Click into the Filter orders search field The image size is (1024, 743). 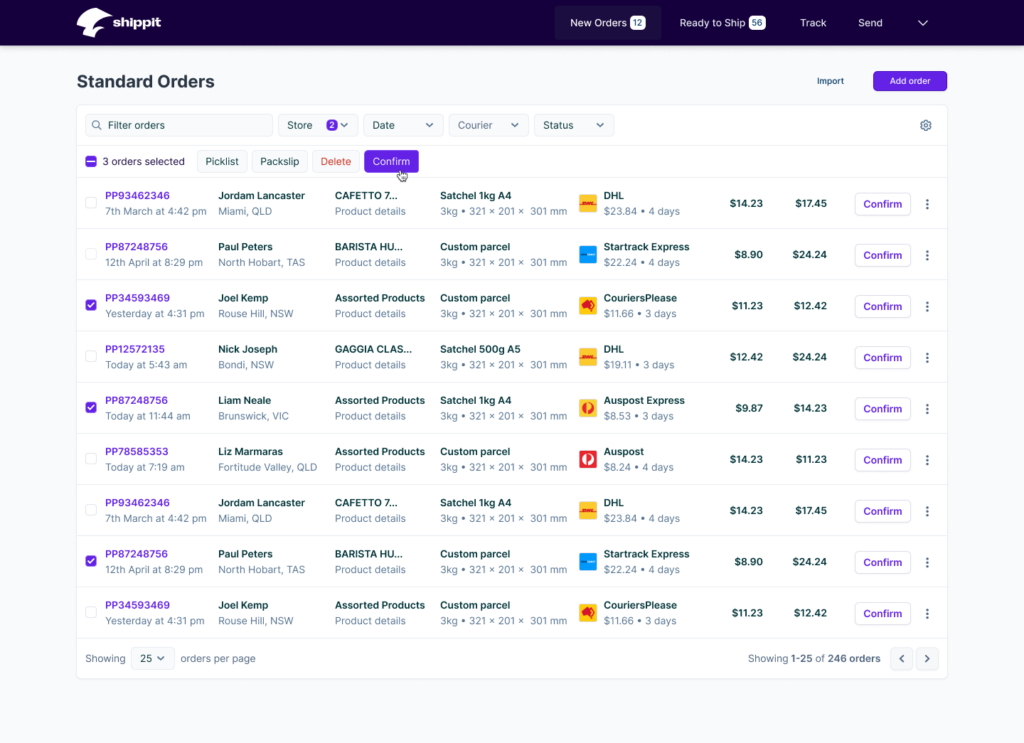pyautogui.click(x=179, y=125)
